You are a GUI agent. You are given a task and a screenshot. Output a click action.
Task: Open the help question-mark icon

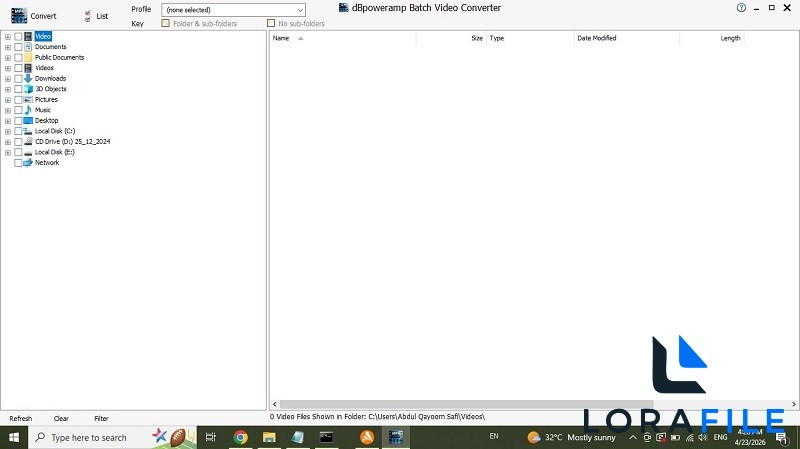tap(741, 8)
